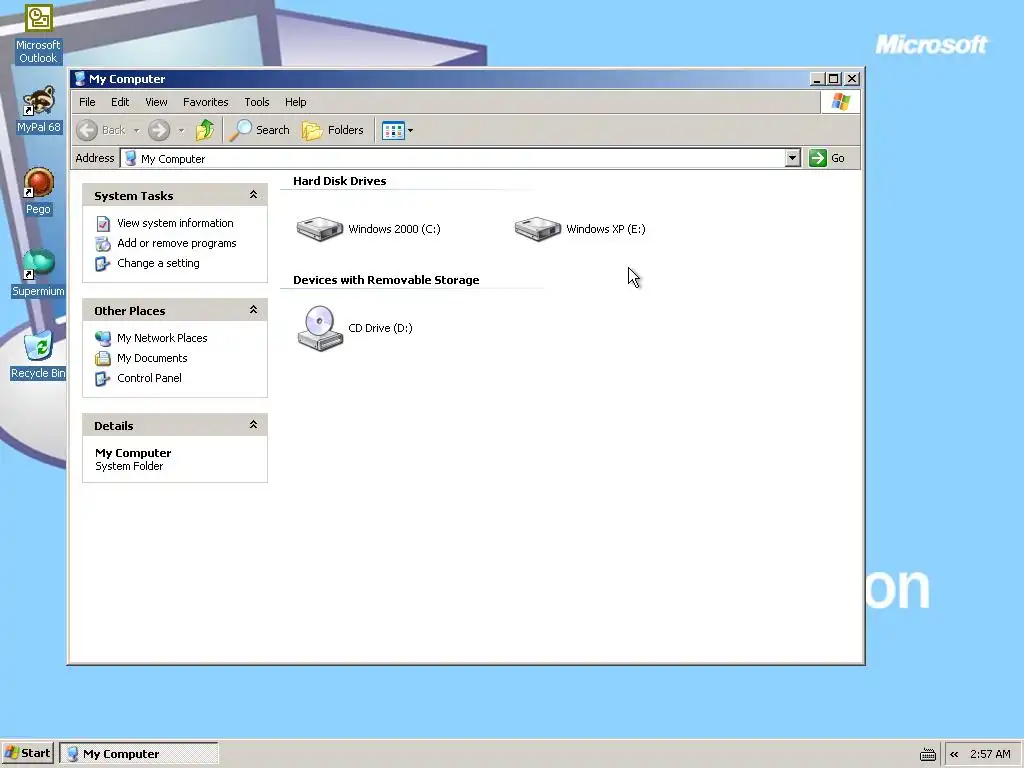This screenshot has width=1024, height=768.
Task: Click the Start button
Action: click(x=27, y=754)
